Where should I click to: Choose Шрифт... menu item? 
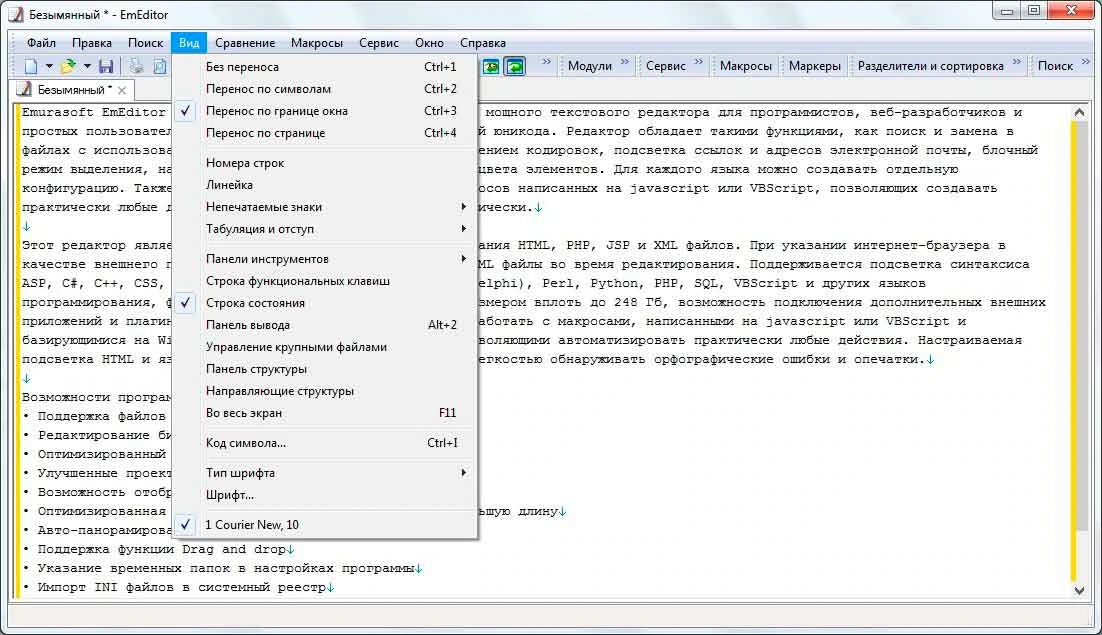325,495
